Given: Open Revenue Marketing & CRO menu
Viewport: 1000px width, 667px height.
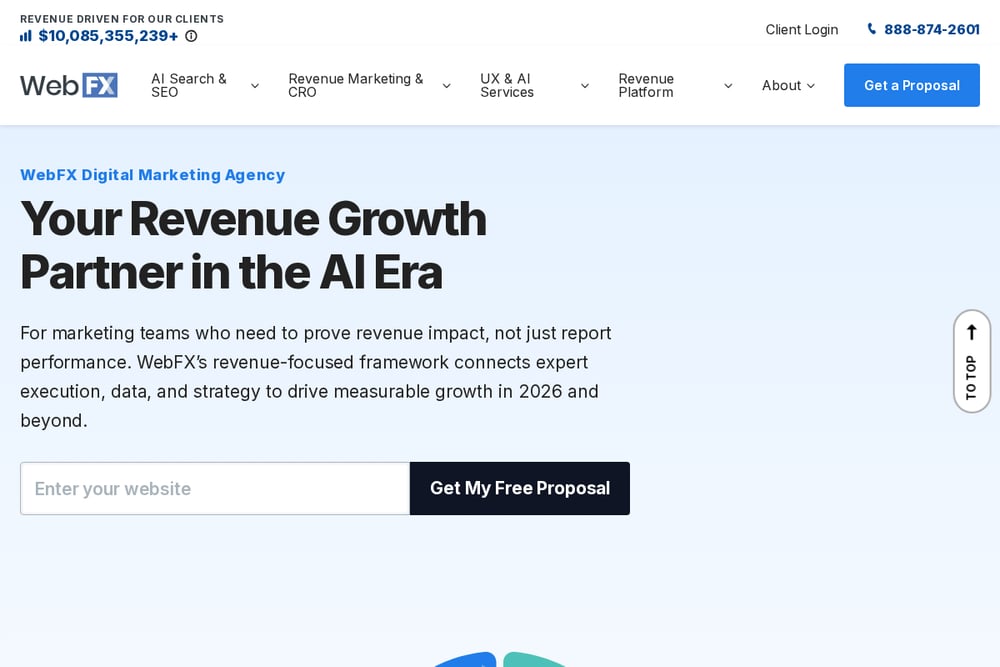Looking at the screenshot, I should (x=356, y=85).
